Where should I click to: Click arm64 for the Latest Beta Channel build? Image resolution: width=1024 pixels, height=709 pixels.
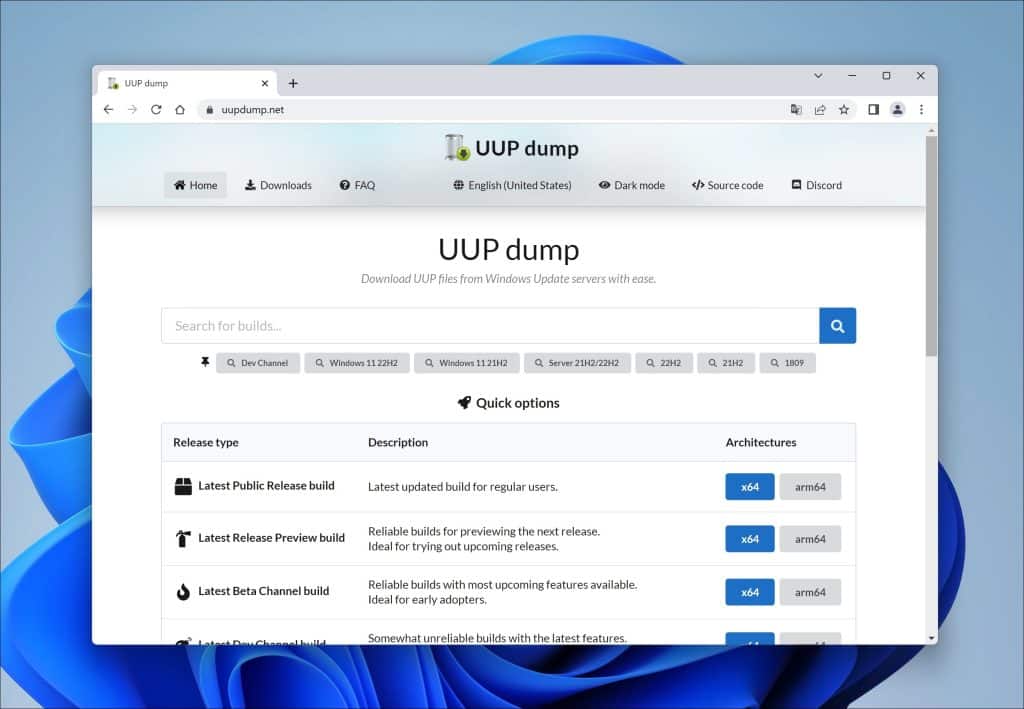tap(810, 592)
